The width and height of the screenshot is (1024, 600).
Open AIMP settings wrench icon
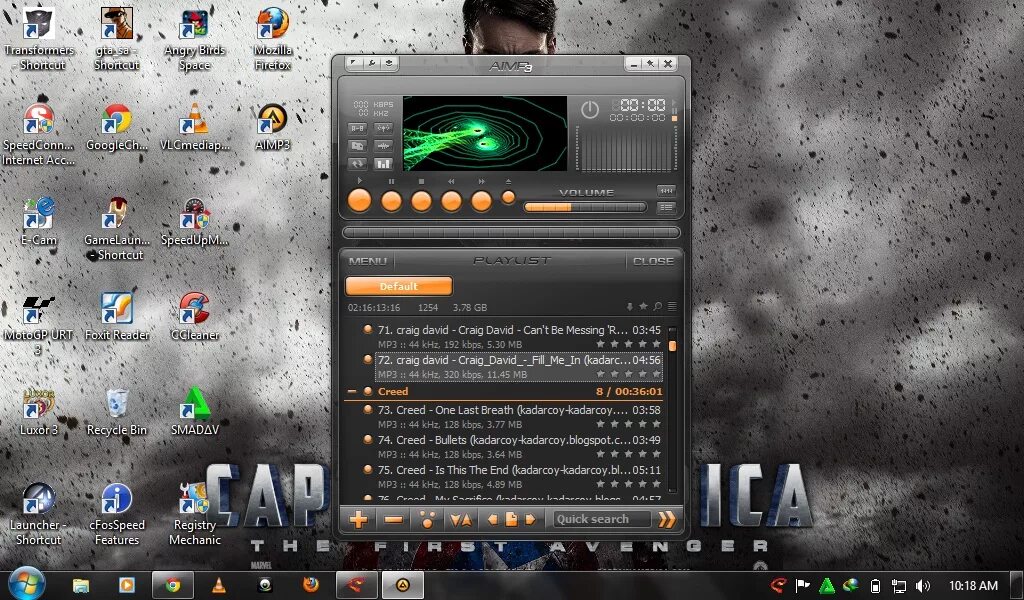(372, 63)
